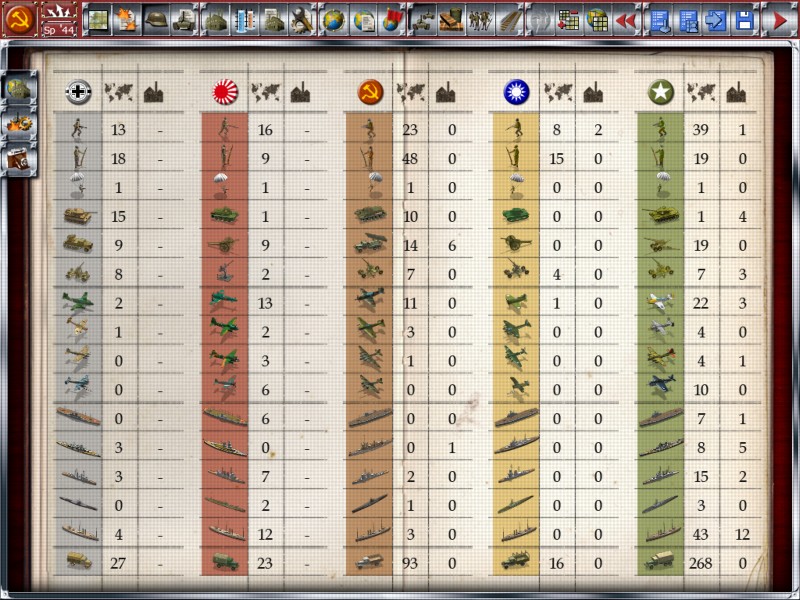This screenshot has width=800, height=600.
Task: Open the wrench and gear repair icon
Action: (x=303, y=20)
